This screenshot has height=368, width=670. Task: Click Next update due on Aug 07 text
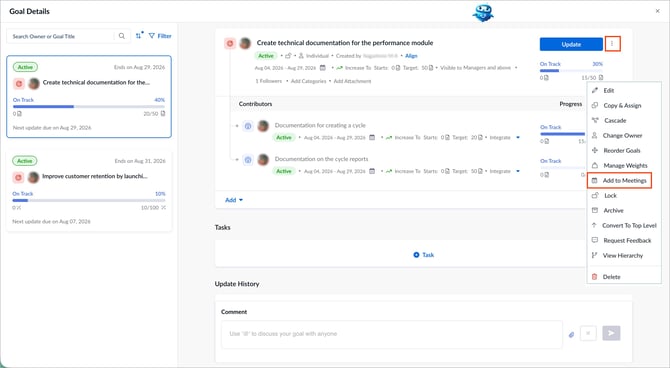point(51,221)
